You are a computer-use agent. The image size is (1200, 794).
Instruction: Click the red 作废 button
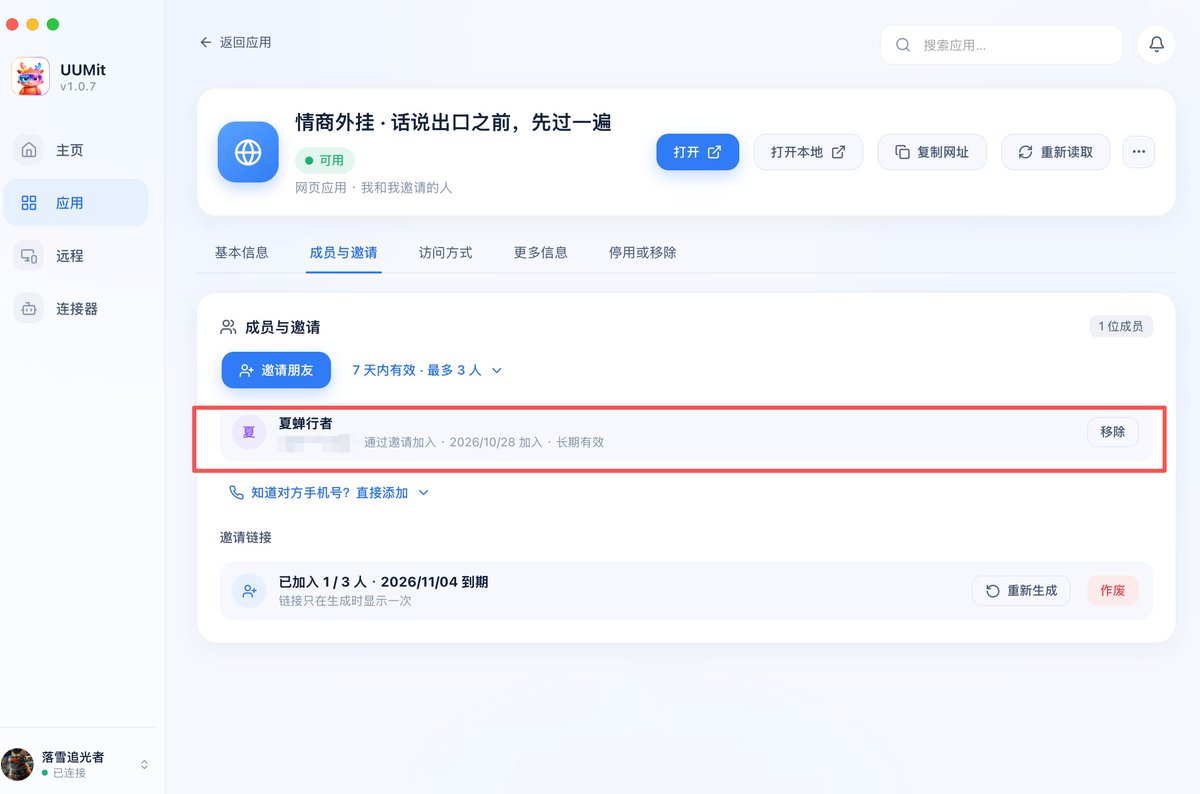point(1112,591)
